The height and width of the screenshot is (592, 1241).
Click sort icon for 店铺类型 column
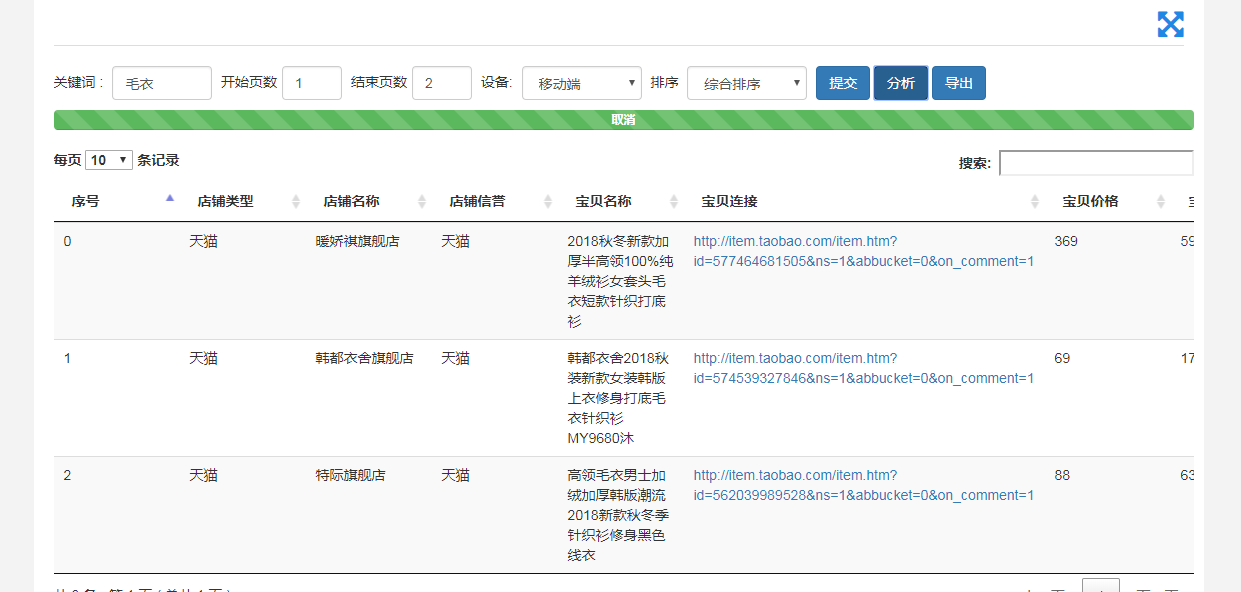(295, 202)
